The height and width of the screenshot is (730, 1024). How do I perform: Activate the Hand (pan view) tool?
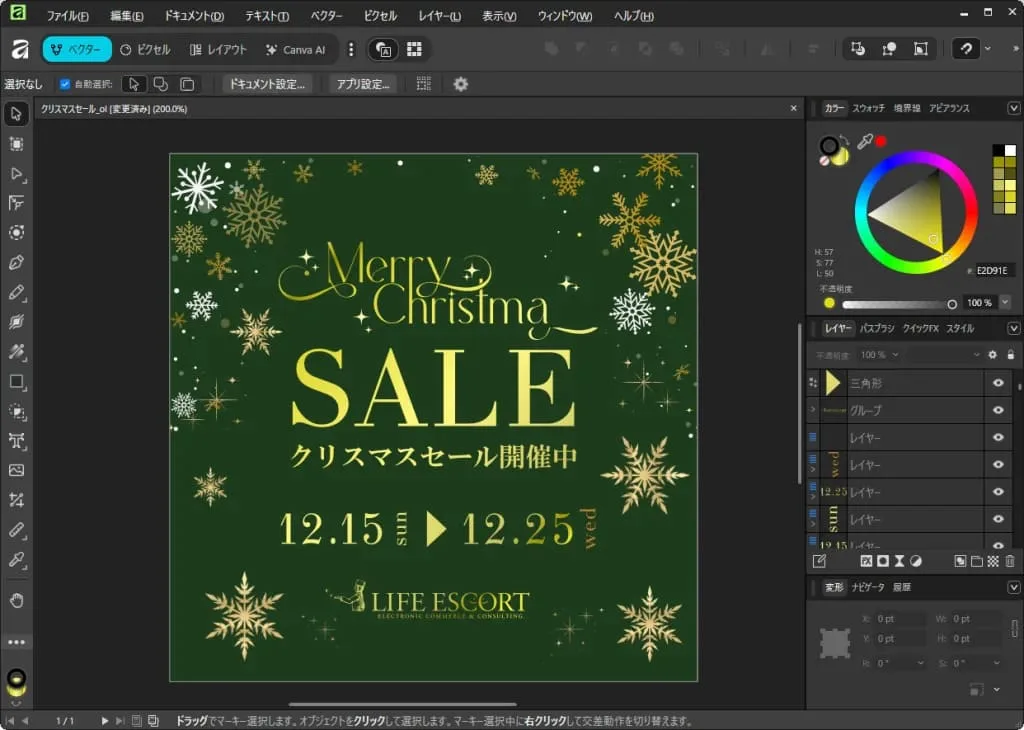(x=16, y=600)
